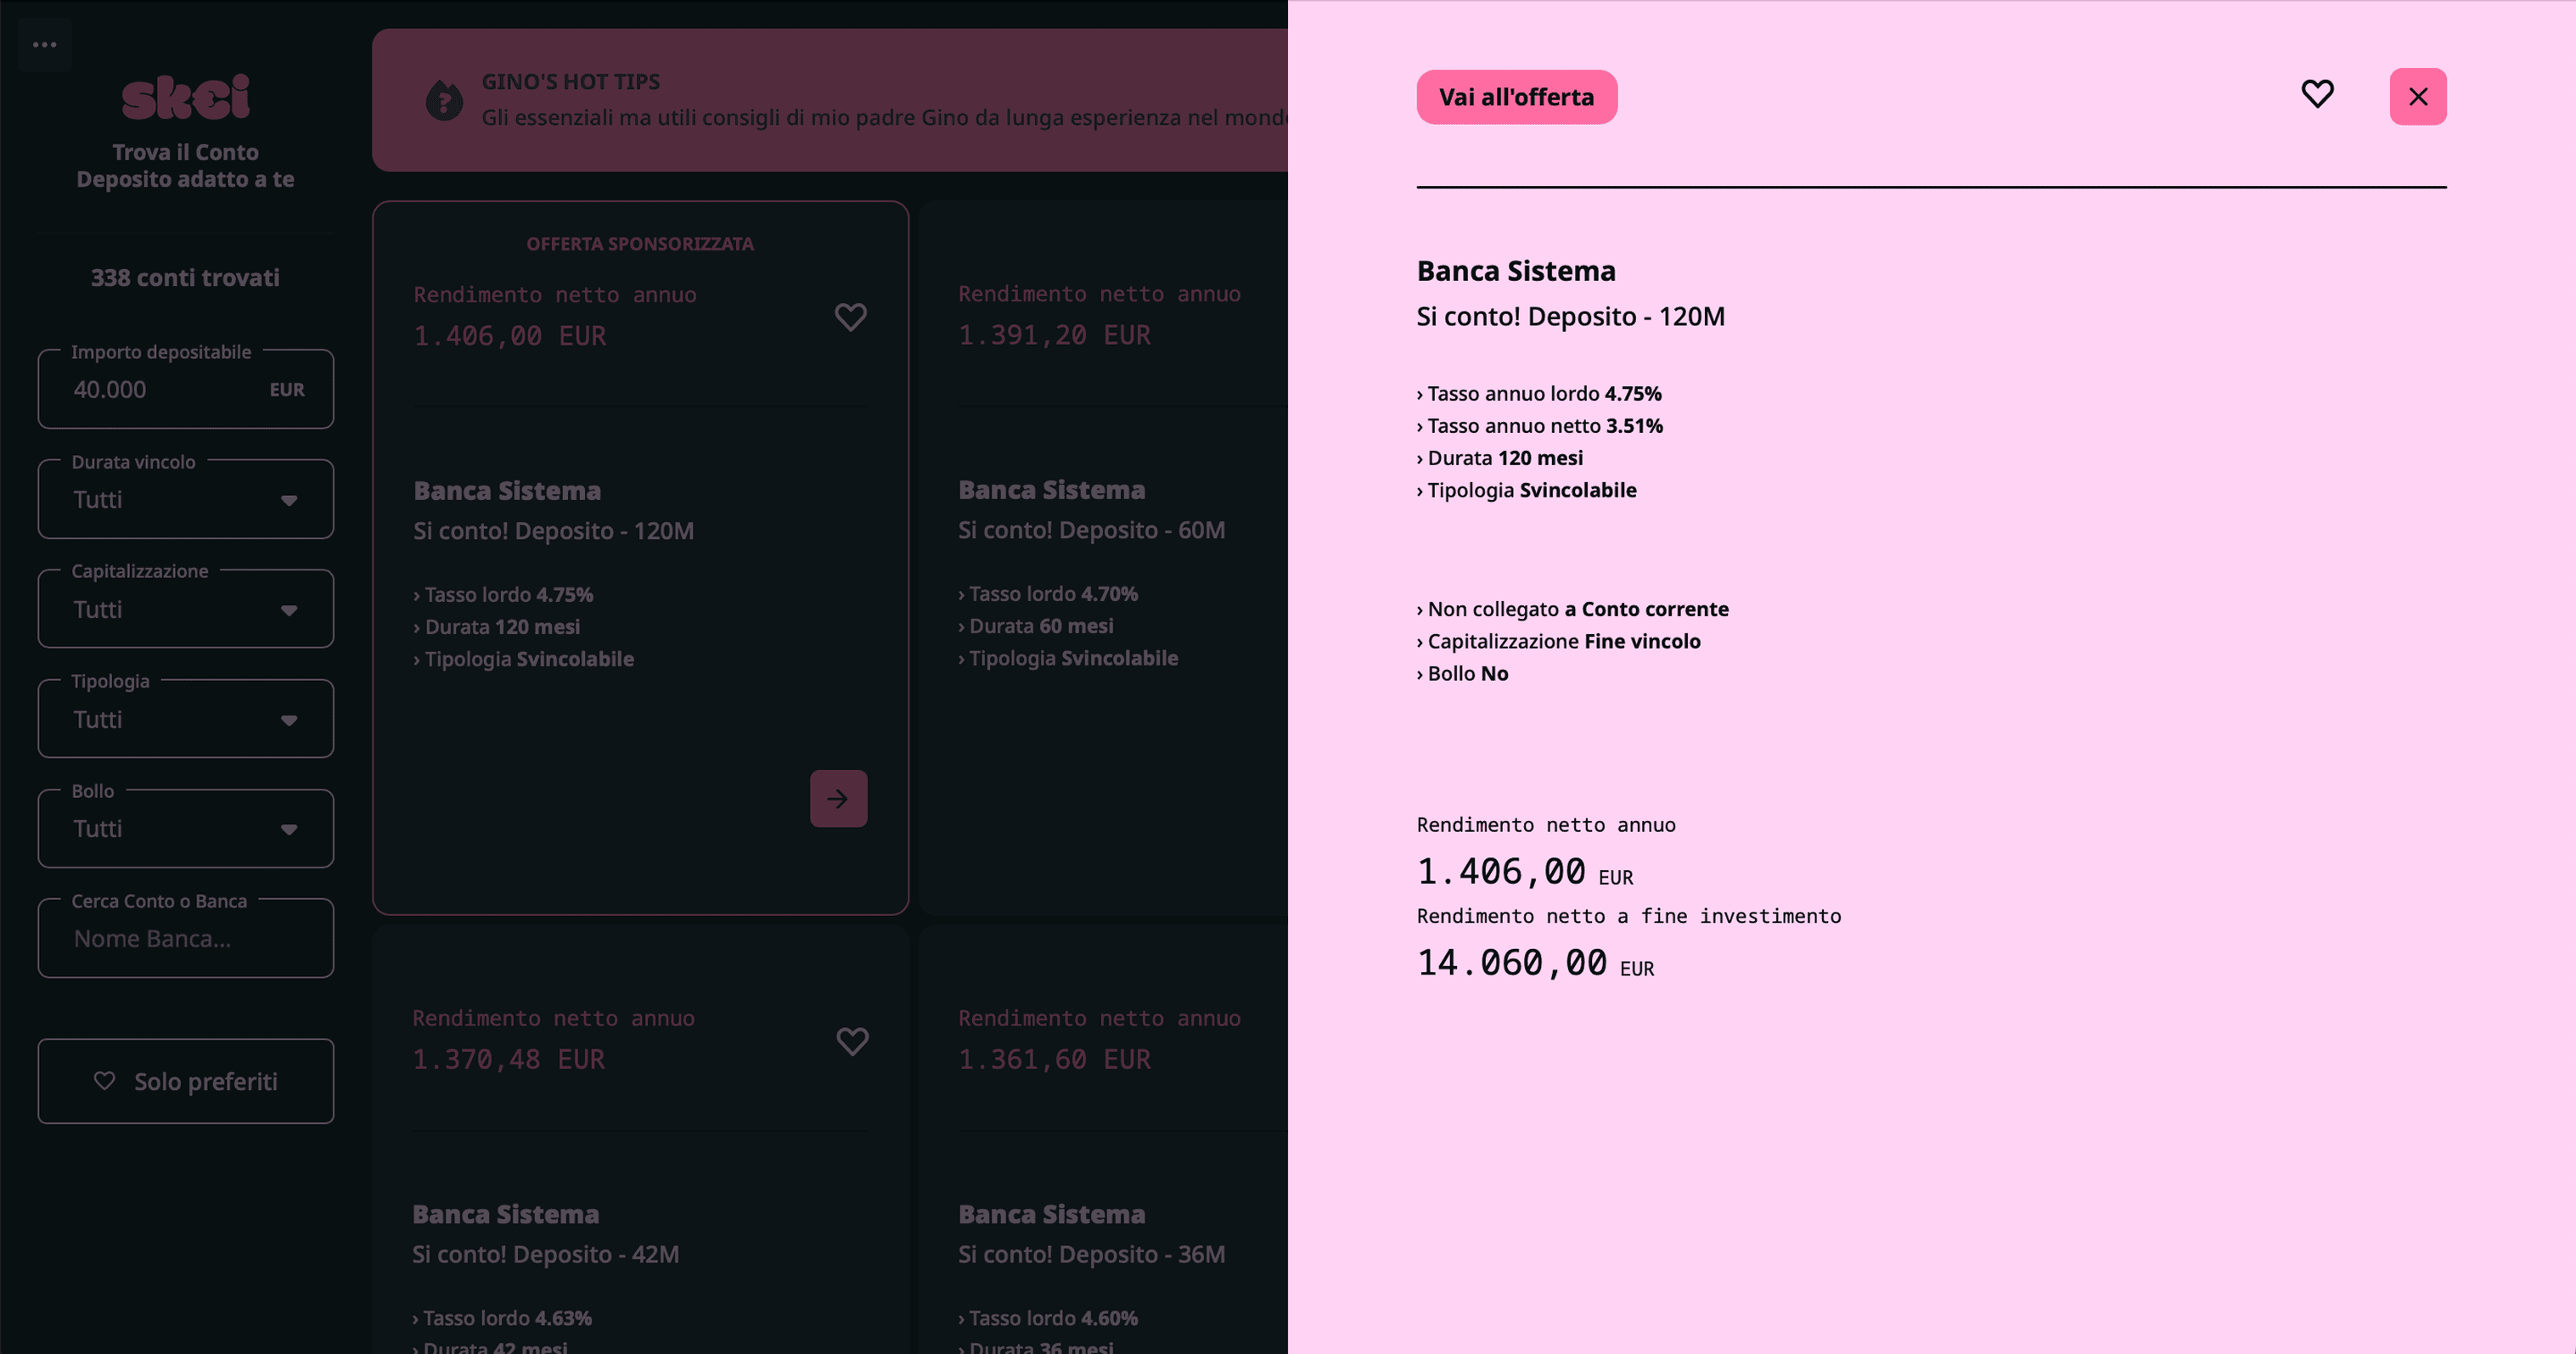This screenshot has height=1354, width=2576.
Task: Open the Bollo dropdown
Action: [x=186, y=828]
